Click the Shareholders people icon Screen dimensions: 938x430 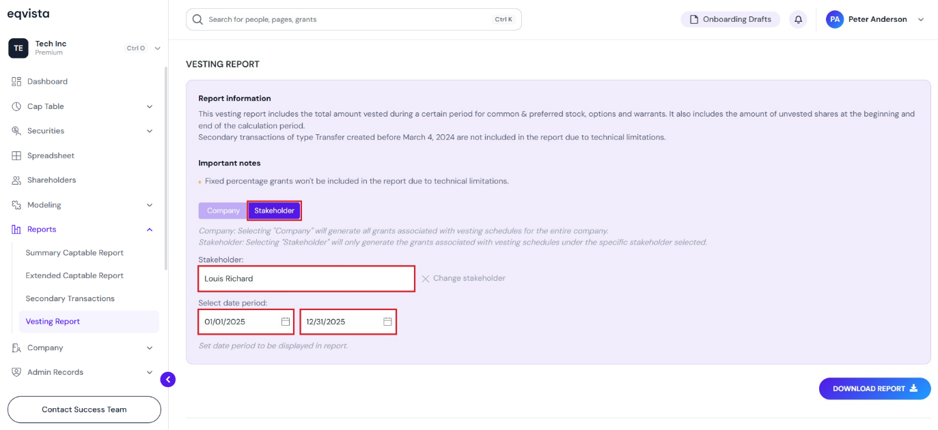coord(16,180)
